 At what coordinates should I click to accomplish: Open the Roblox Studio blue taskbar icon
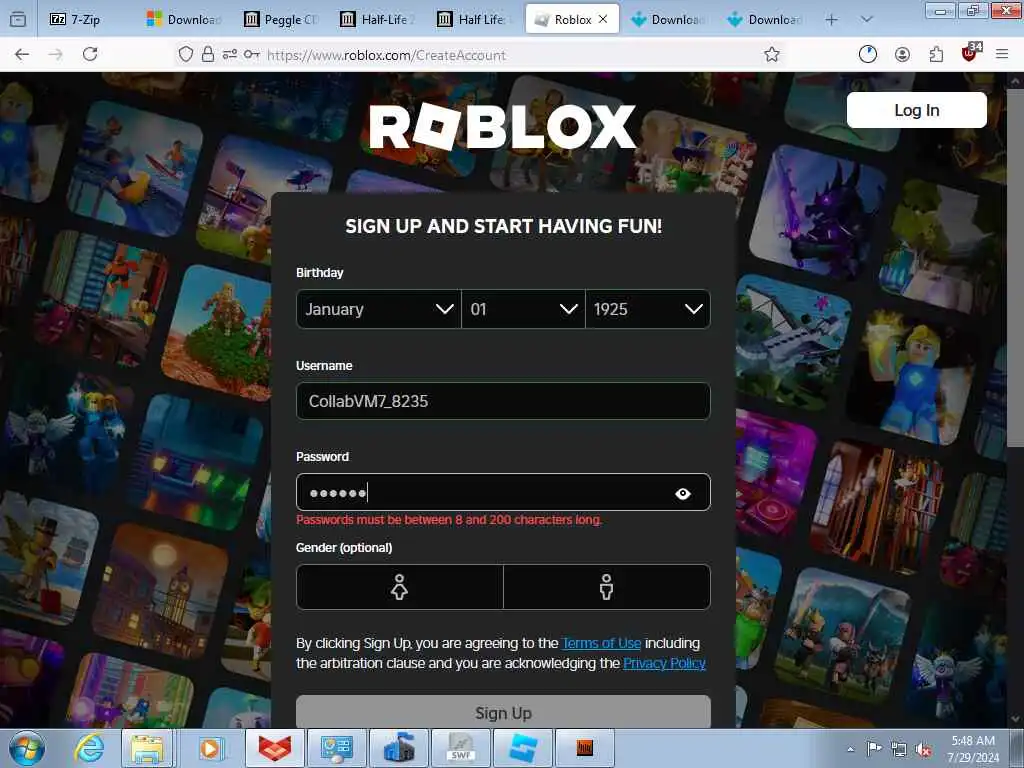(523, 748)
